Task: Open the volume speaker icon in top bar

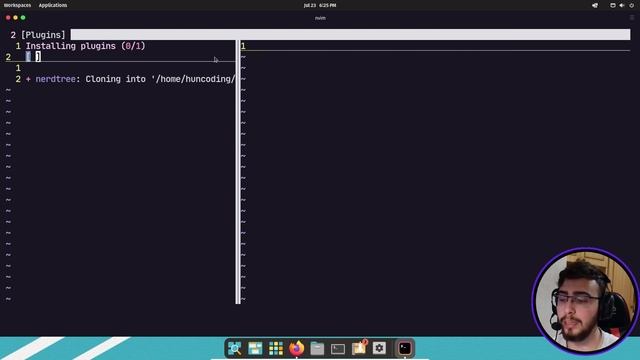Action: click(622, 5)
